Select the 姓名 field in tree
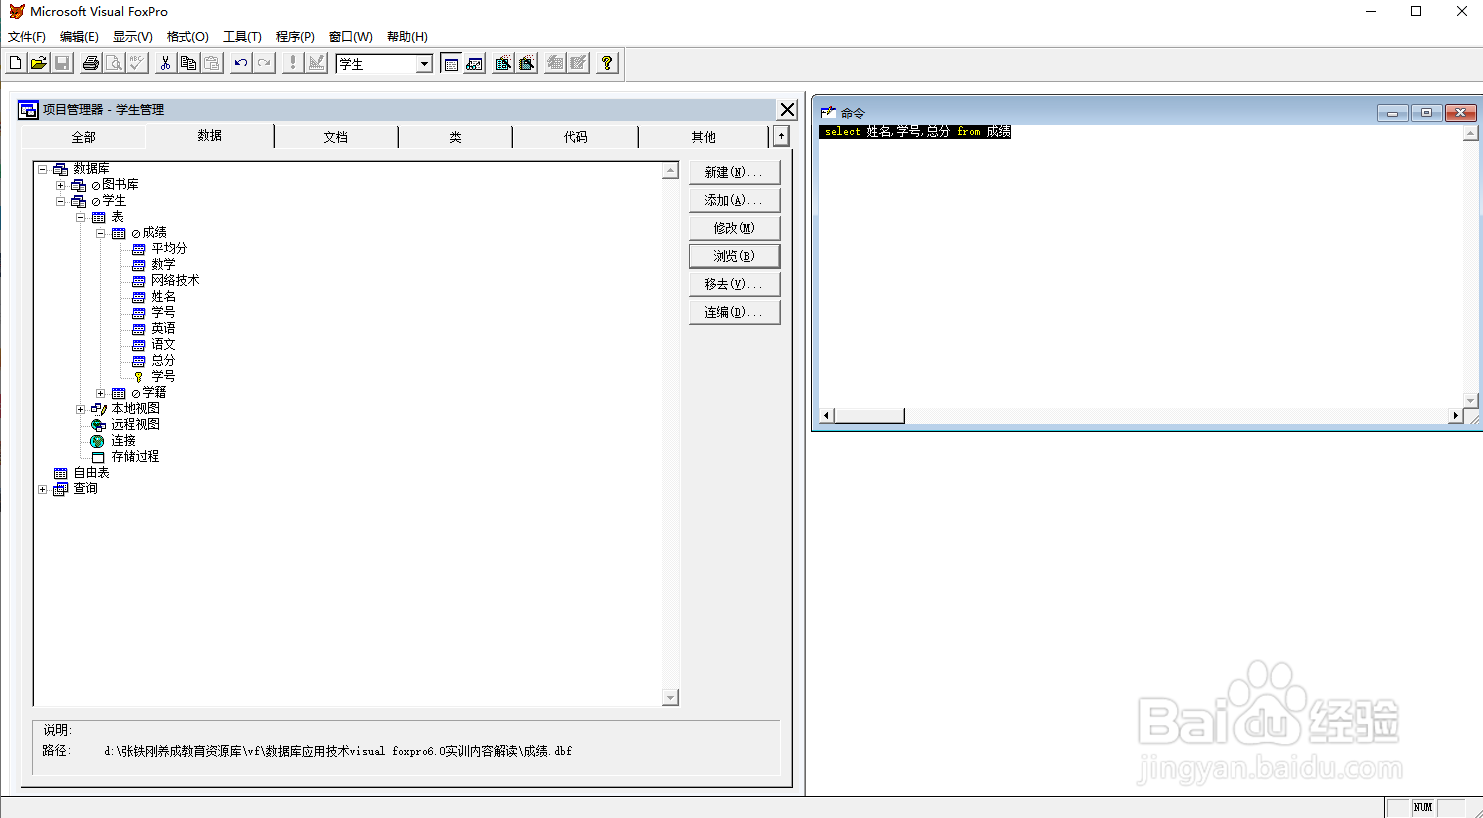 click(x=163, y=296)
